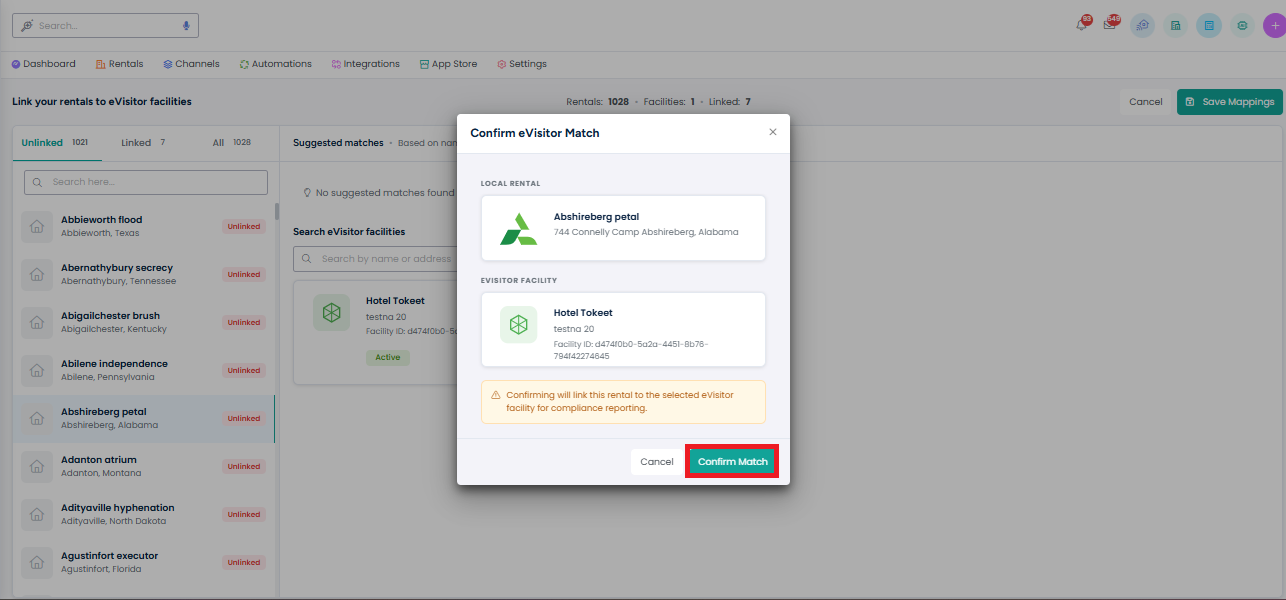Click house icon beside Adityaville hyphenation
Screen dimensions: 1286x600
(37, 514)
